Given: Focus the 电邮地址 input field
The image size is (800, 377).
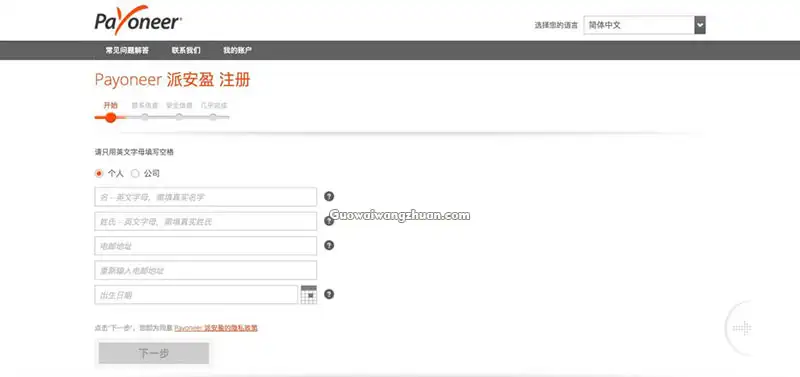Looking at the screenshot, I should pos(206,246).
